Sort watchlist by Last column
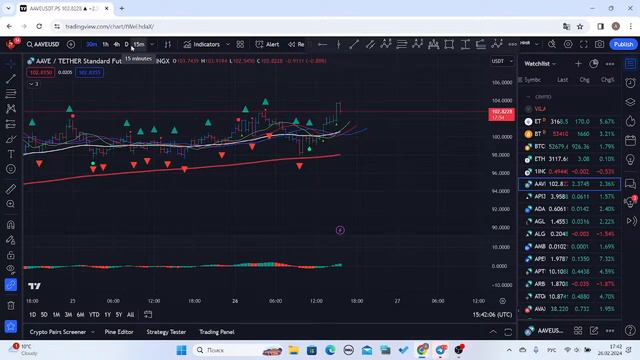This screenshot has width=640, height=360. click(562, 80)
